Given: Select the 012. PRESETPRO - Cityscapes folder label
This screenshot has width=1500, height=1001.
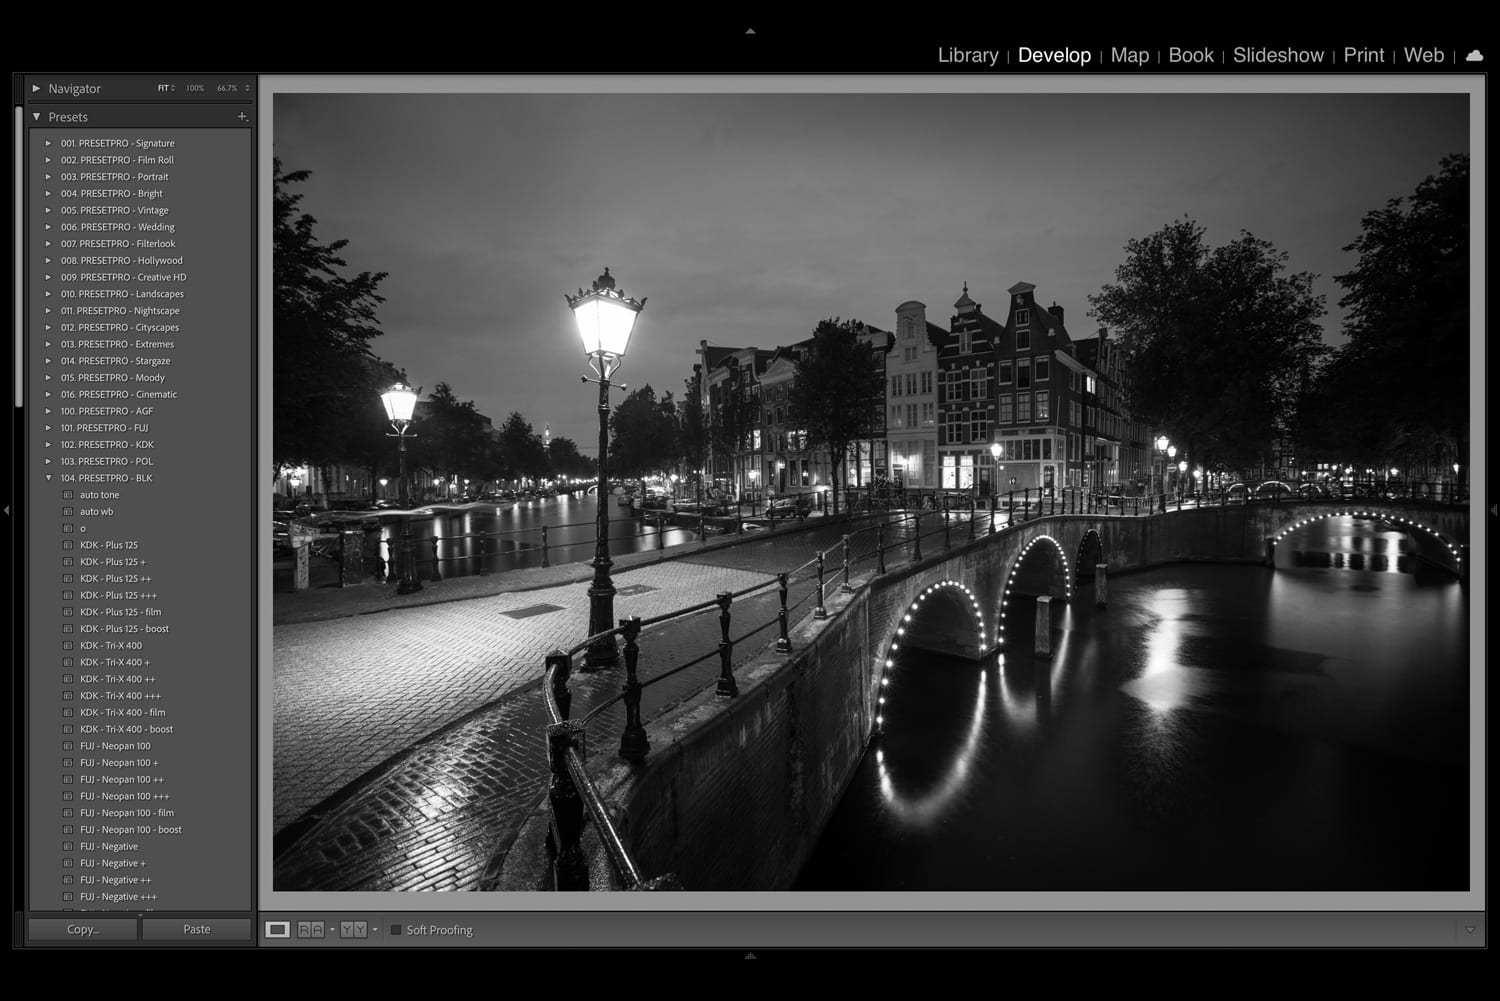Looking at the screenshot, I should [x=120, y=328].
